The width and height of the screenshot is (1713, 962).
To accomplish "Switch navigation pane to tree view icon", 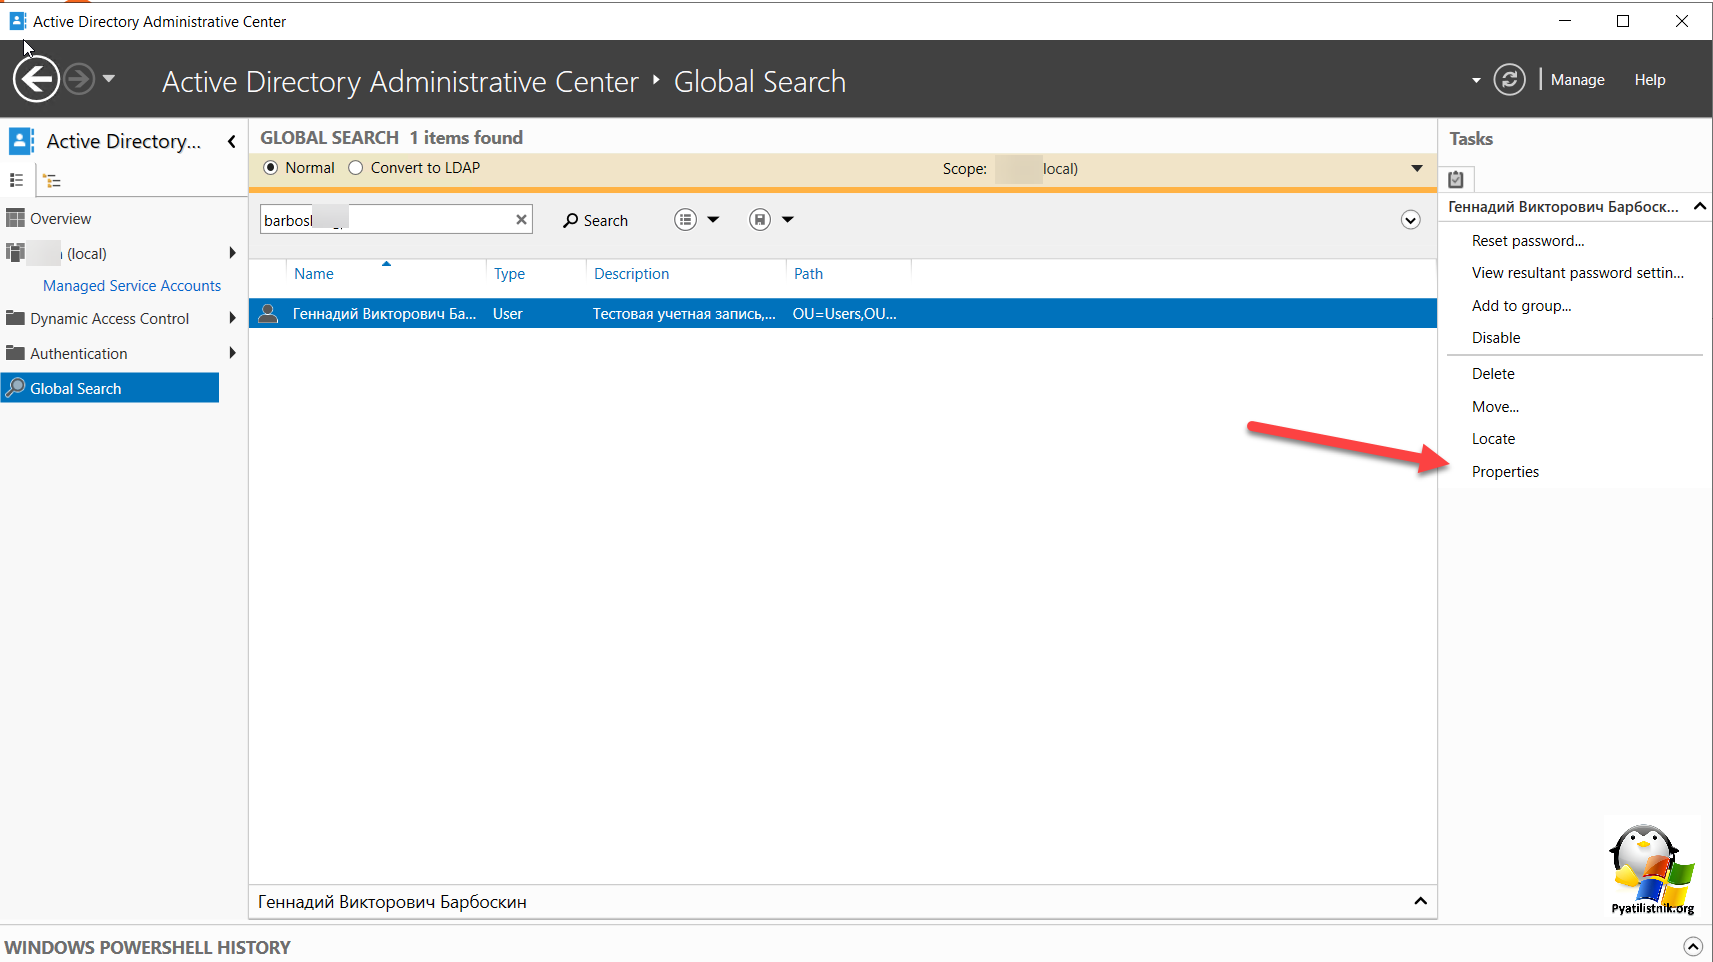I will (x=52, y=181).
